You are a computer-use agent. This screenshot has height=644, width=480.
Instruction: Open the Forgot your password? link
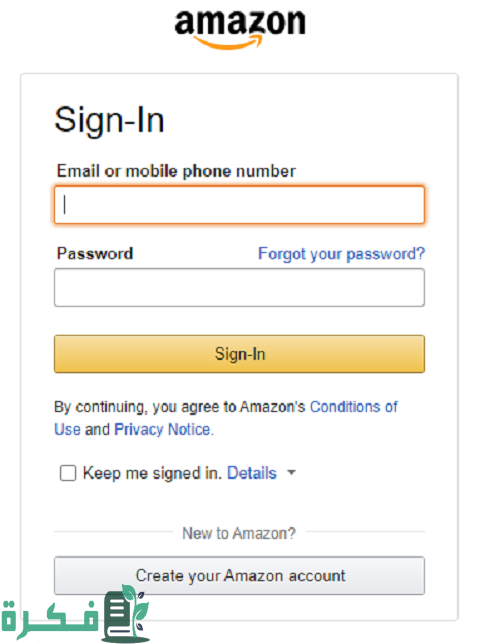click(x=341, y=254)
